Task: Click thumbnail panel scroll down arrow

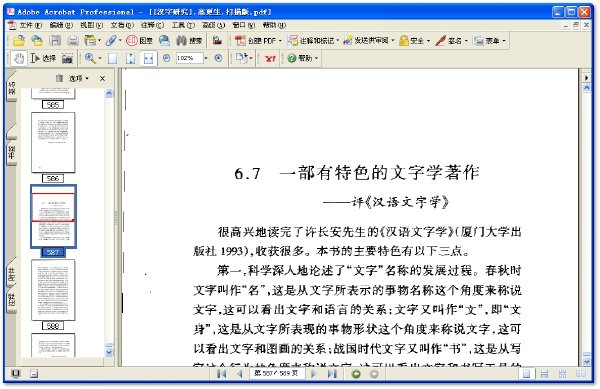Action: 109,352
